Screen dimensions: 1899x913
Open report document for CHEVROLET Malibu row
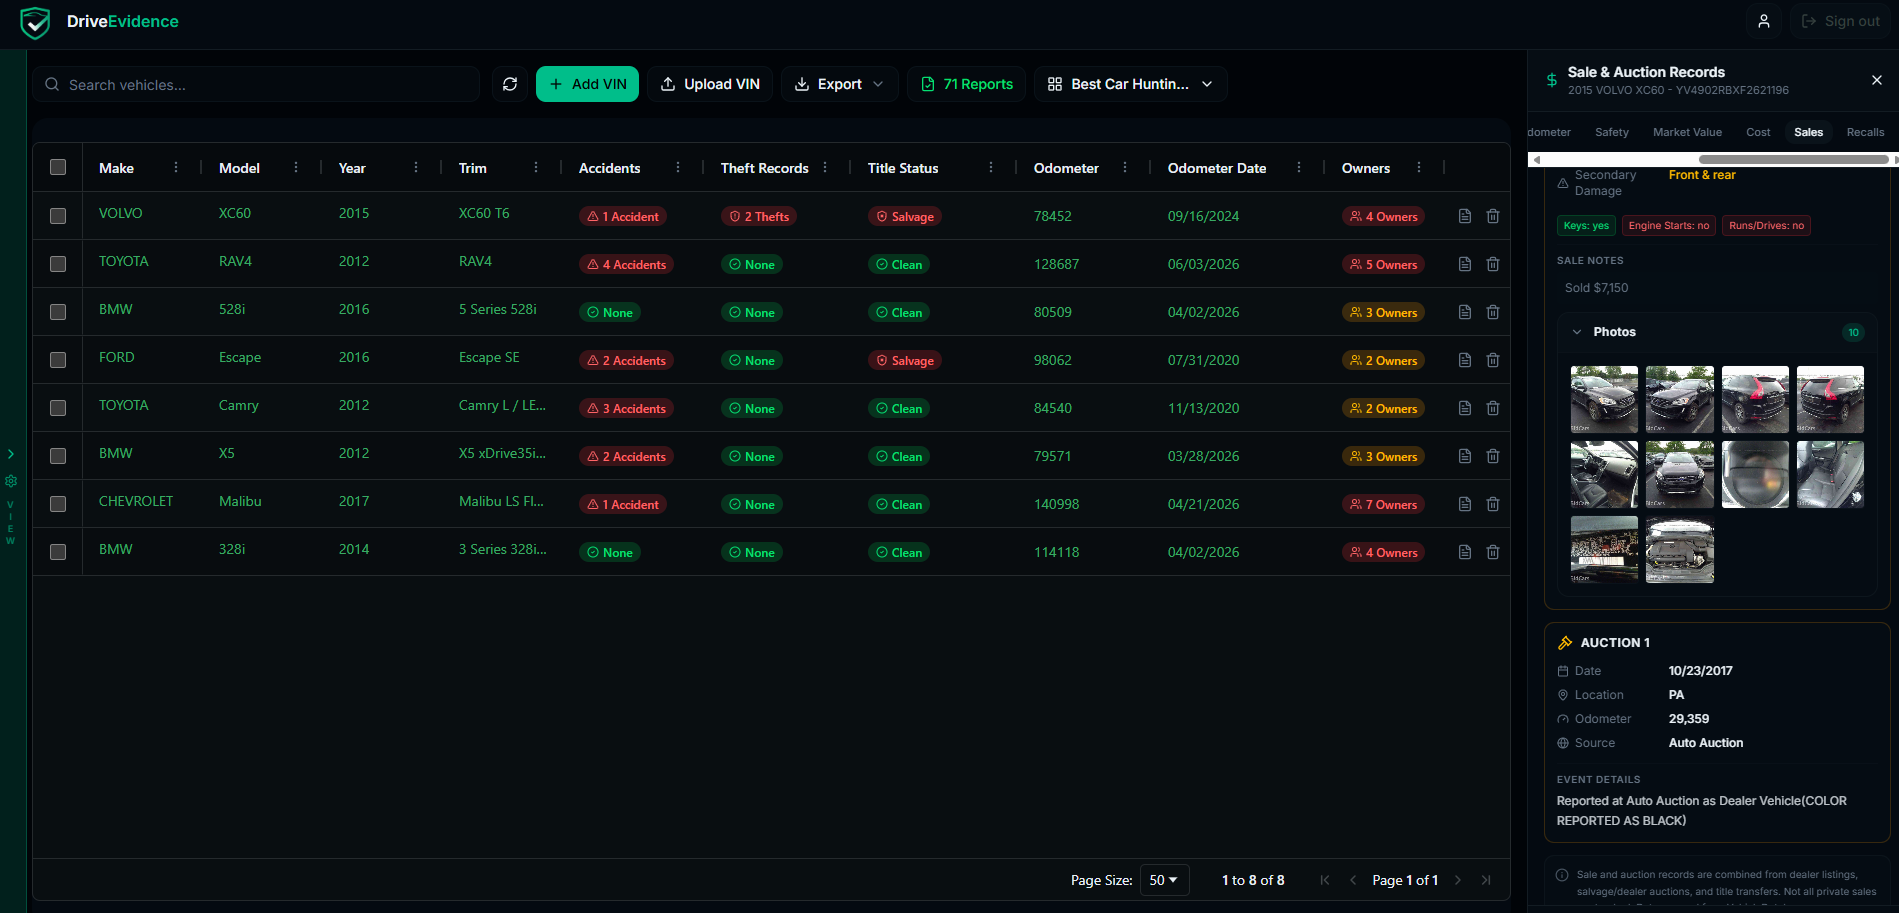1465,504
